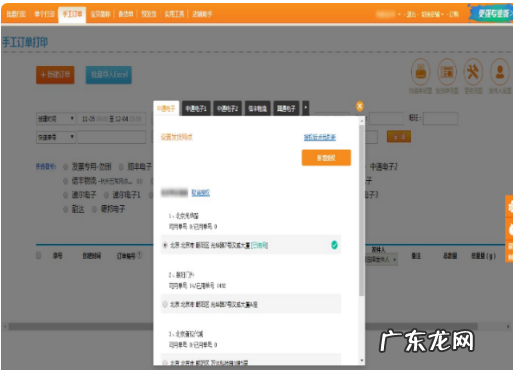Viewport: 513px width, 370px height.
Task: Click the blue link above 新增授权 button
Action: pos(320,137)
